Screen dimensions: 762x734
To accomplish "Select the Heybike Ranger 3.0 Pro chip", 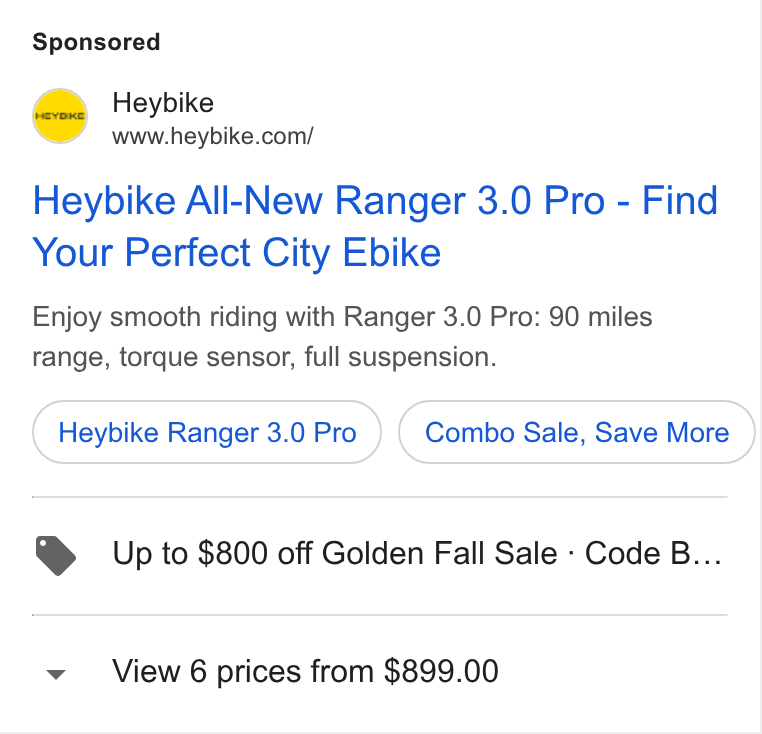I will tap(207, 432).
